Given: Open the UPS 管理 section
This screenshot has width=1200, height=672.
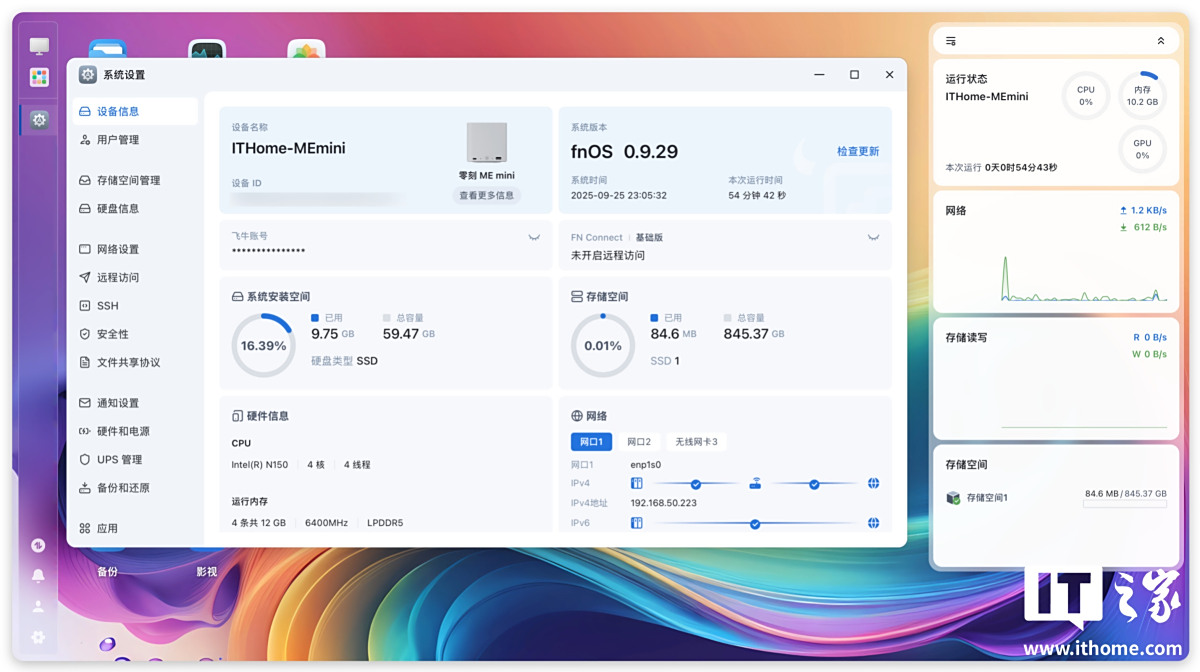Looking at the screenshot, I should click(119, 460).
